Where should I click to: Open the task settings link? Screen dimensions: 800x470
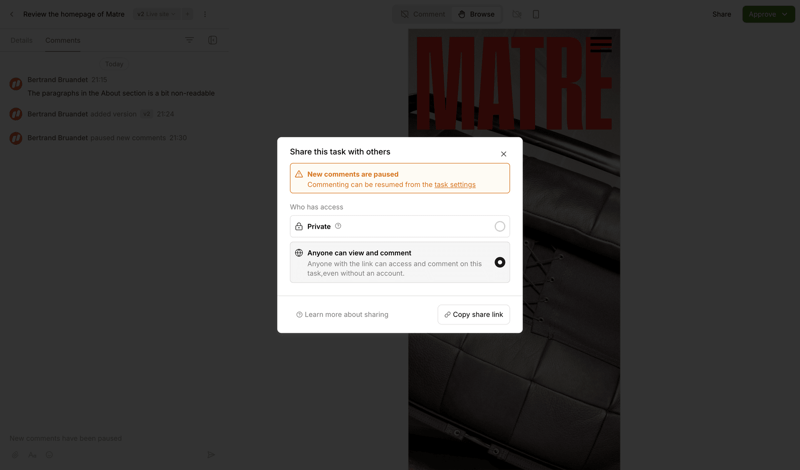pos(455,185)
